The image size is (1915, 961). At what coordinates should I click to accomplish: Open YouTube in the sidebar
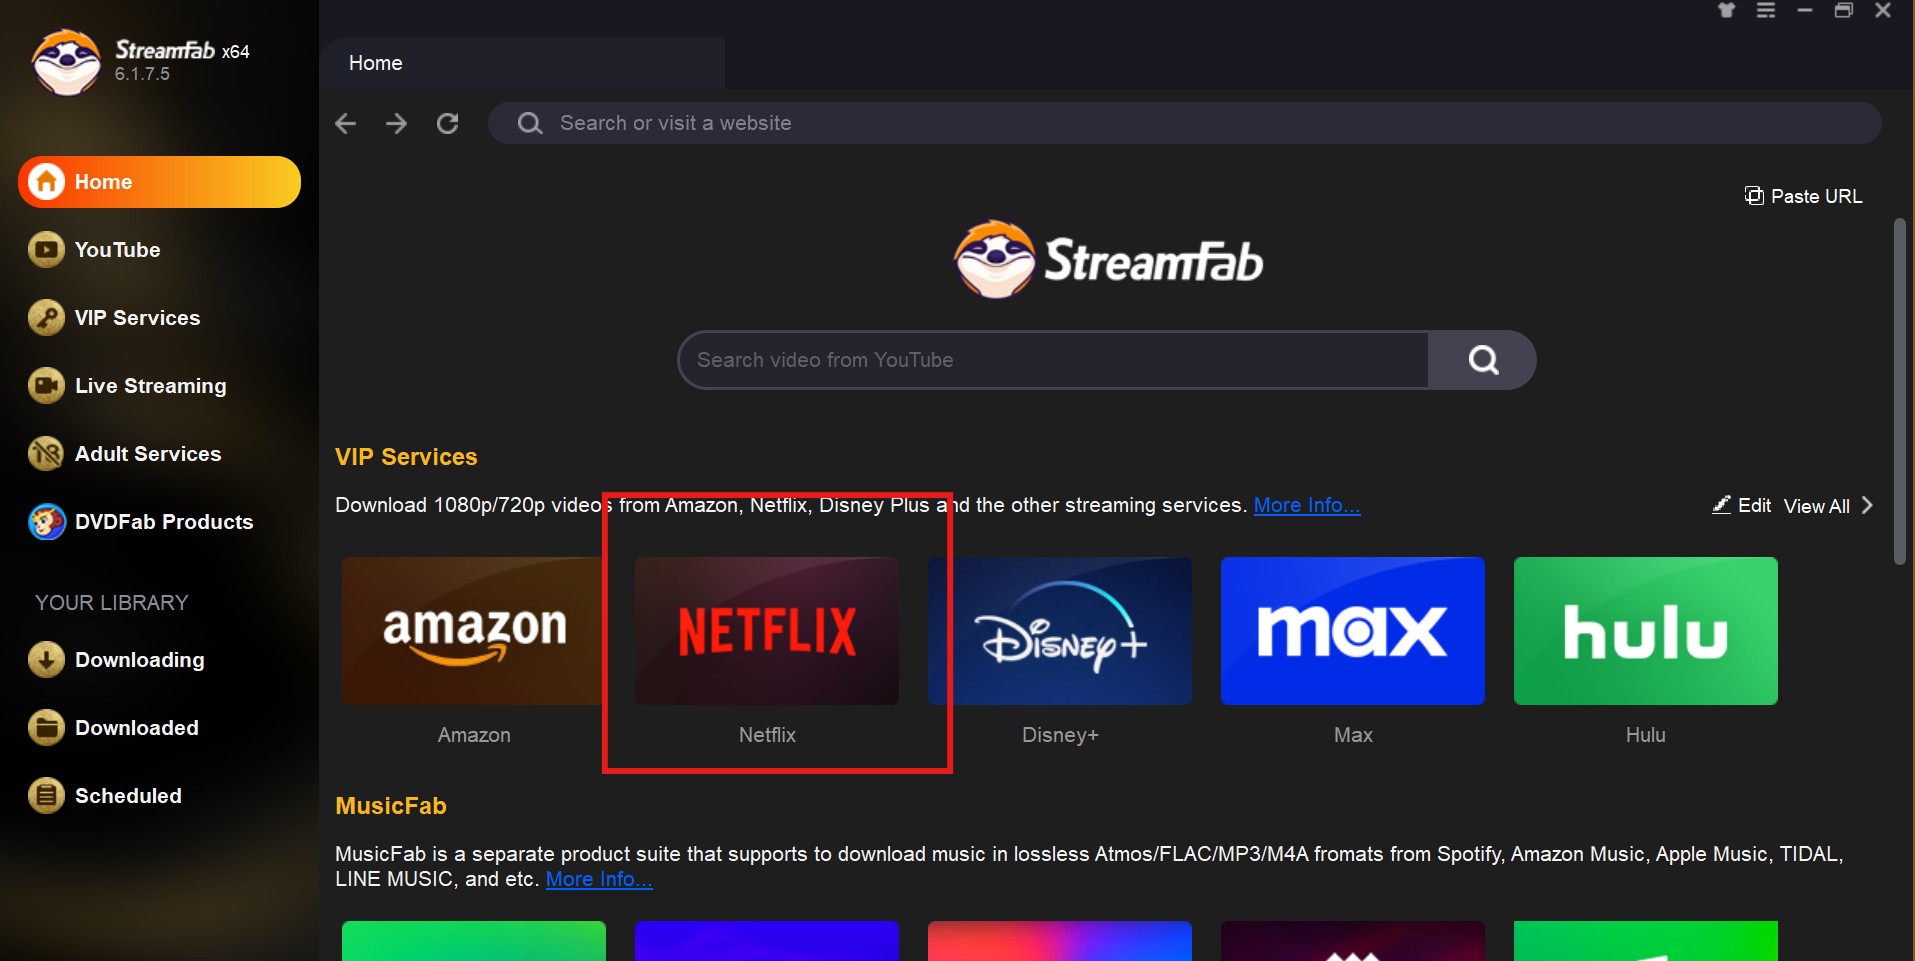coord(117,250)
